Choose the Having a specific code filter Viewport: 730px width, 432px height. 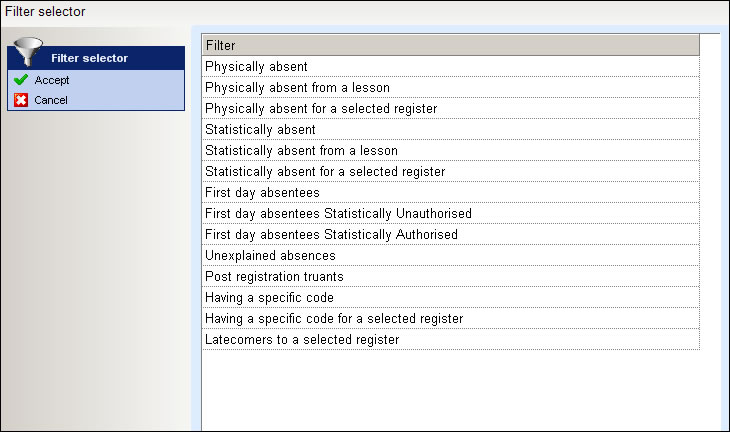(451, 297)
